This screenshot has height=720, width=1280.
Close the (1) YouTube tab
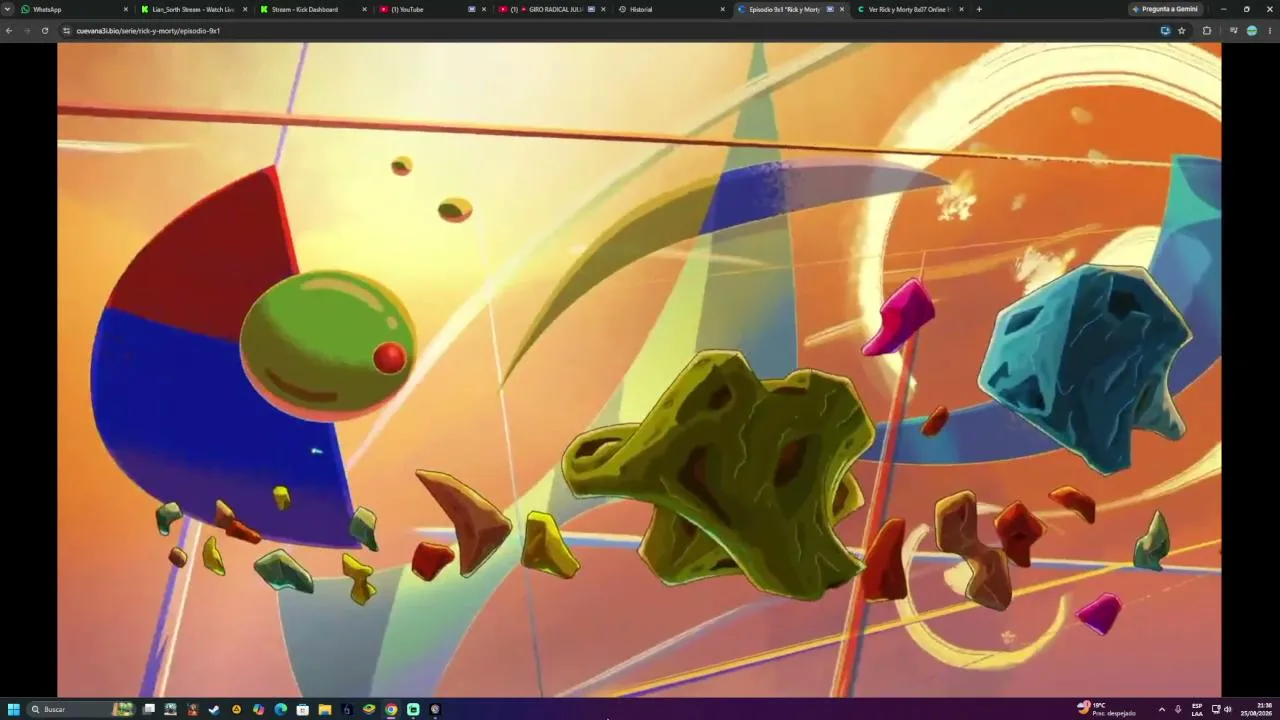pyautogui.click(x=484, y=9)
